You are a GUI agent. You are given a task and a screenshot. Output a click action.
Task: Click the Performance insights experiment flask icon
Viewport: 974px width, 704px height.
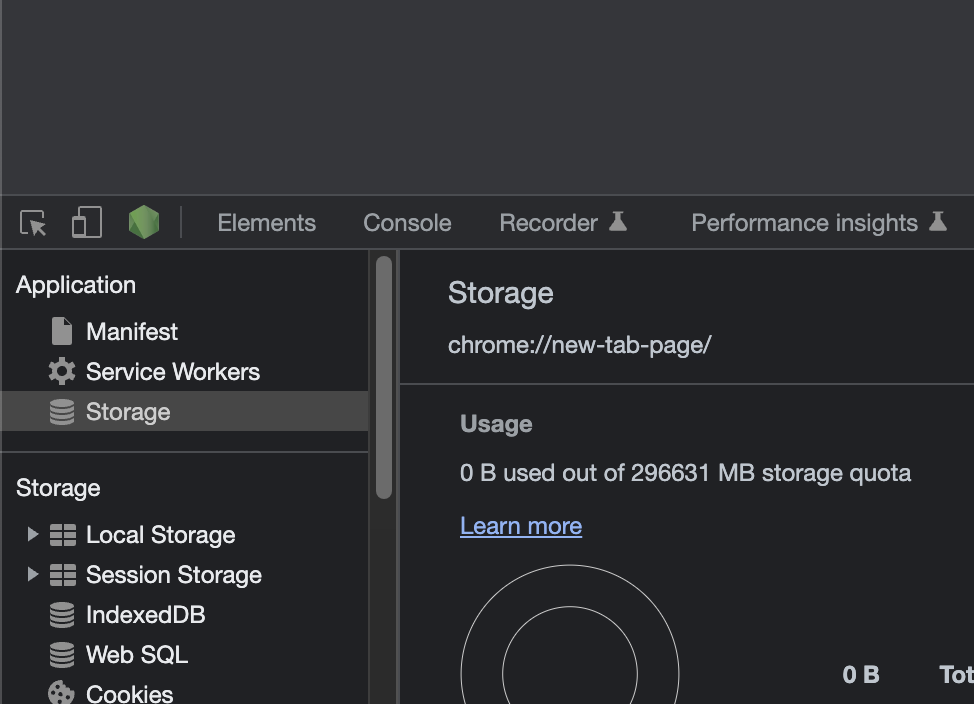[x=938, y=222]
